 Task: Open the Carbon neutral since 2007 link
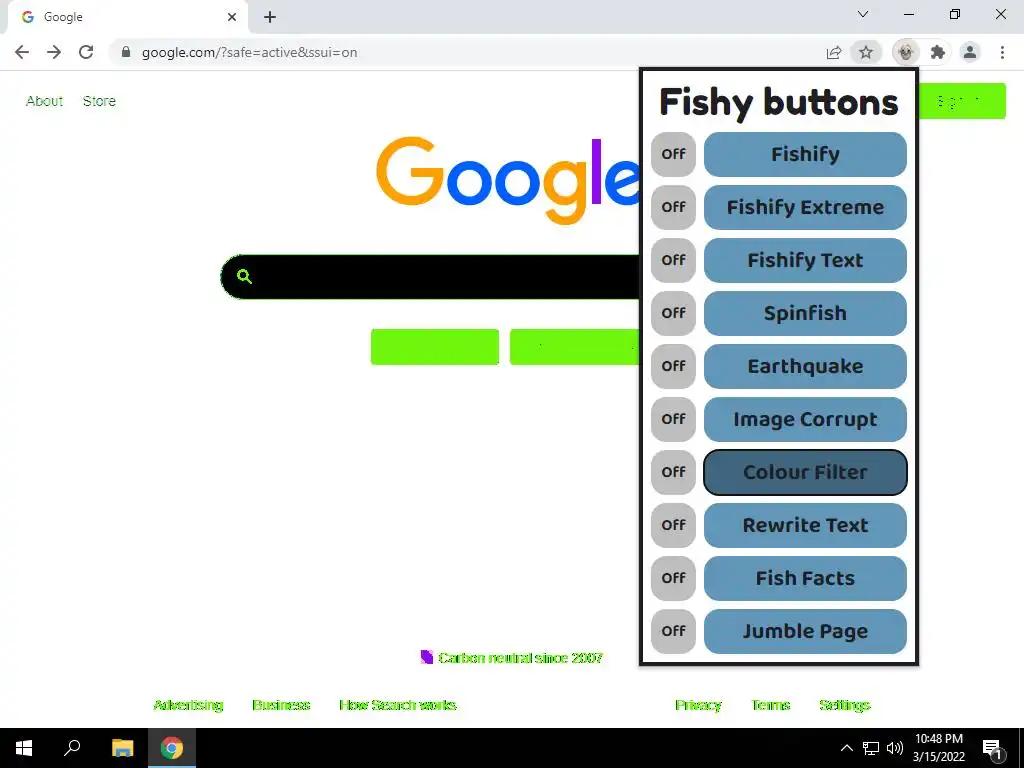pos(520,658)
